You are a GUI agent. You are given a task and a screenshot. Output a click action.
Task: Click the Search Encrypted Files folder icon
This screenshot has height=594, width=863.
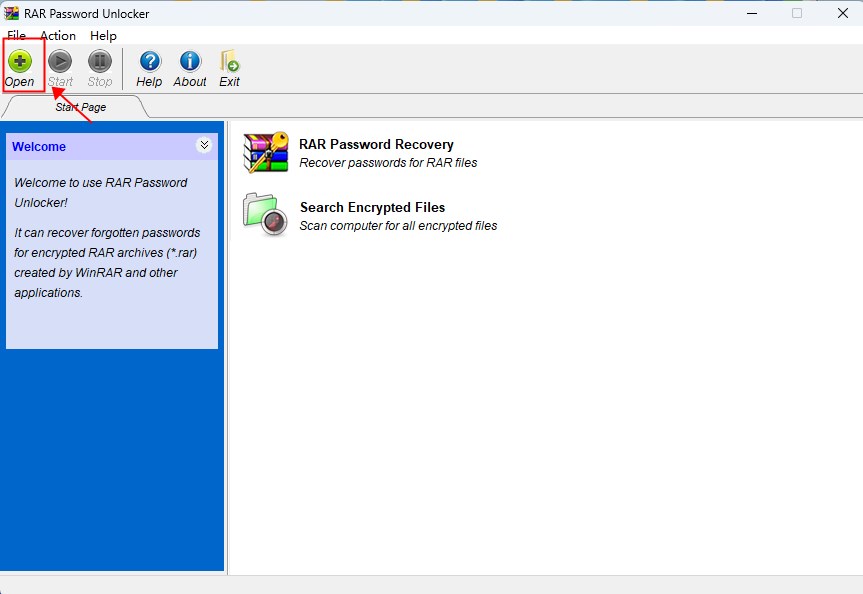click(x=265, y=215)
